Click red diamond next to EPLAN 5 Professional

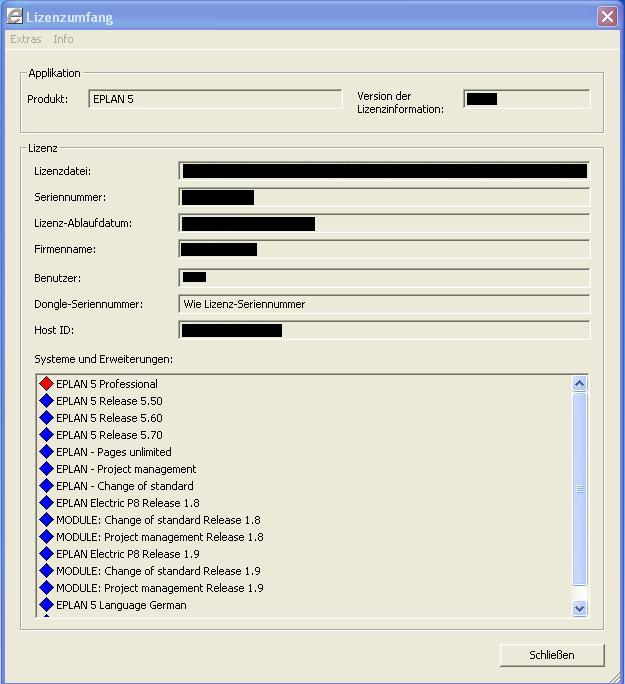(46, 384)
